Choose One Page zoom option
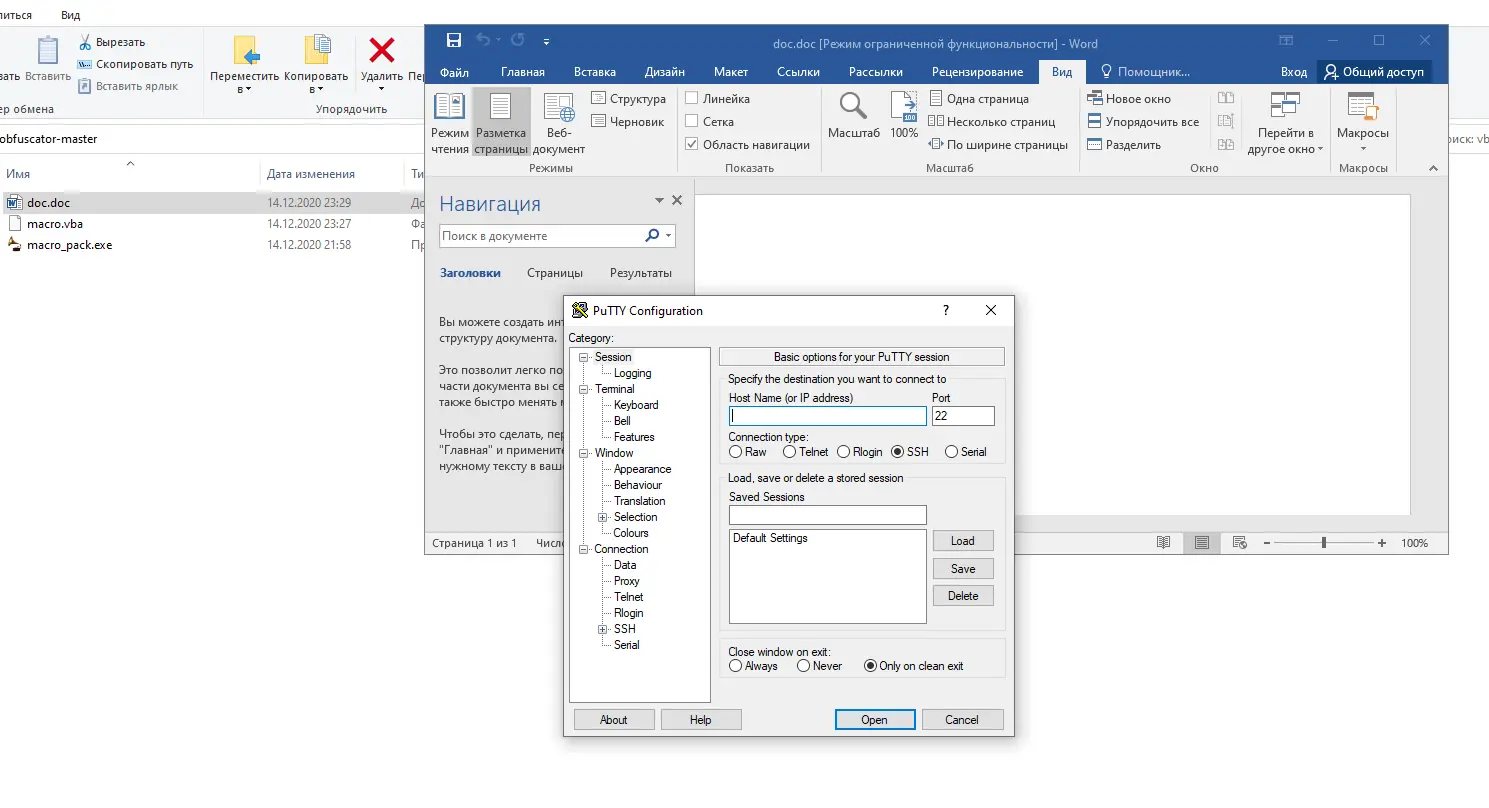Viewport: 1489px width, 808px height. tap(979, 99)
